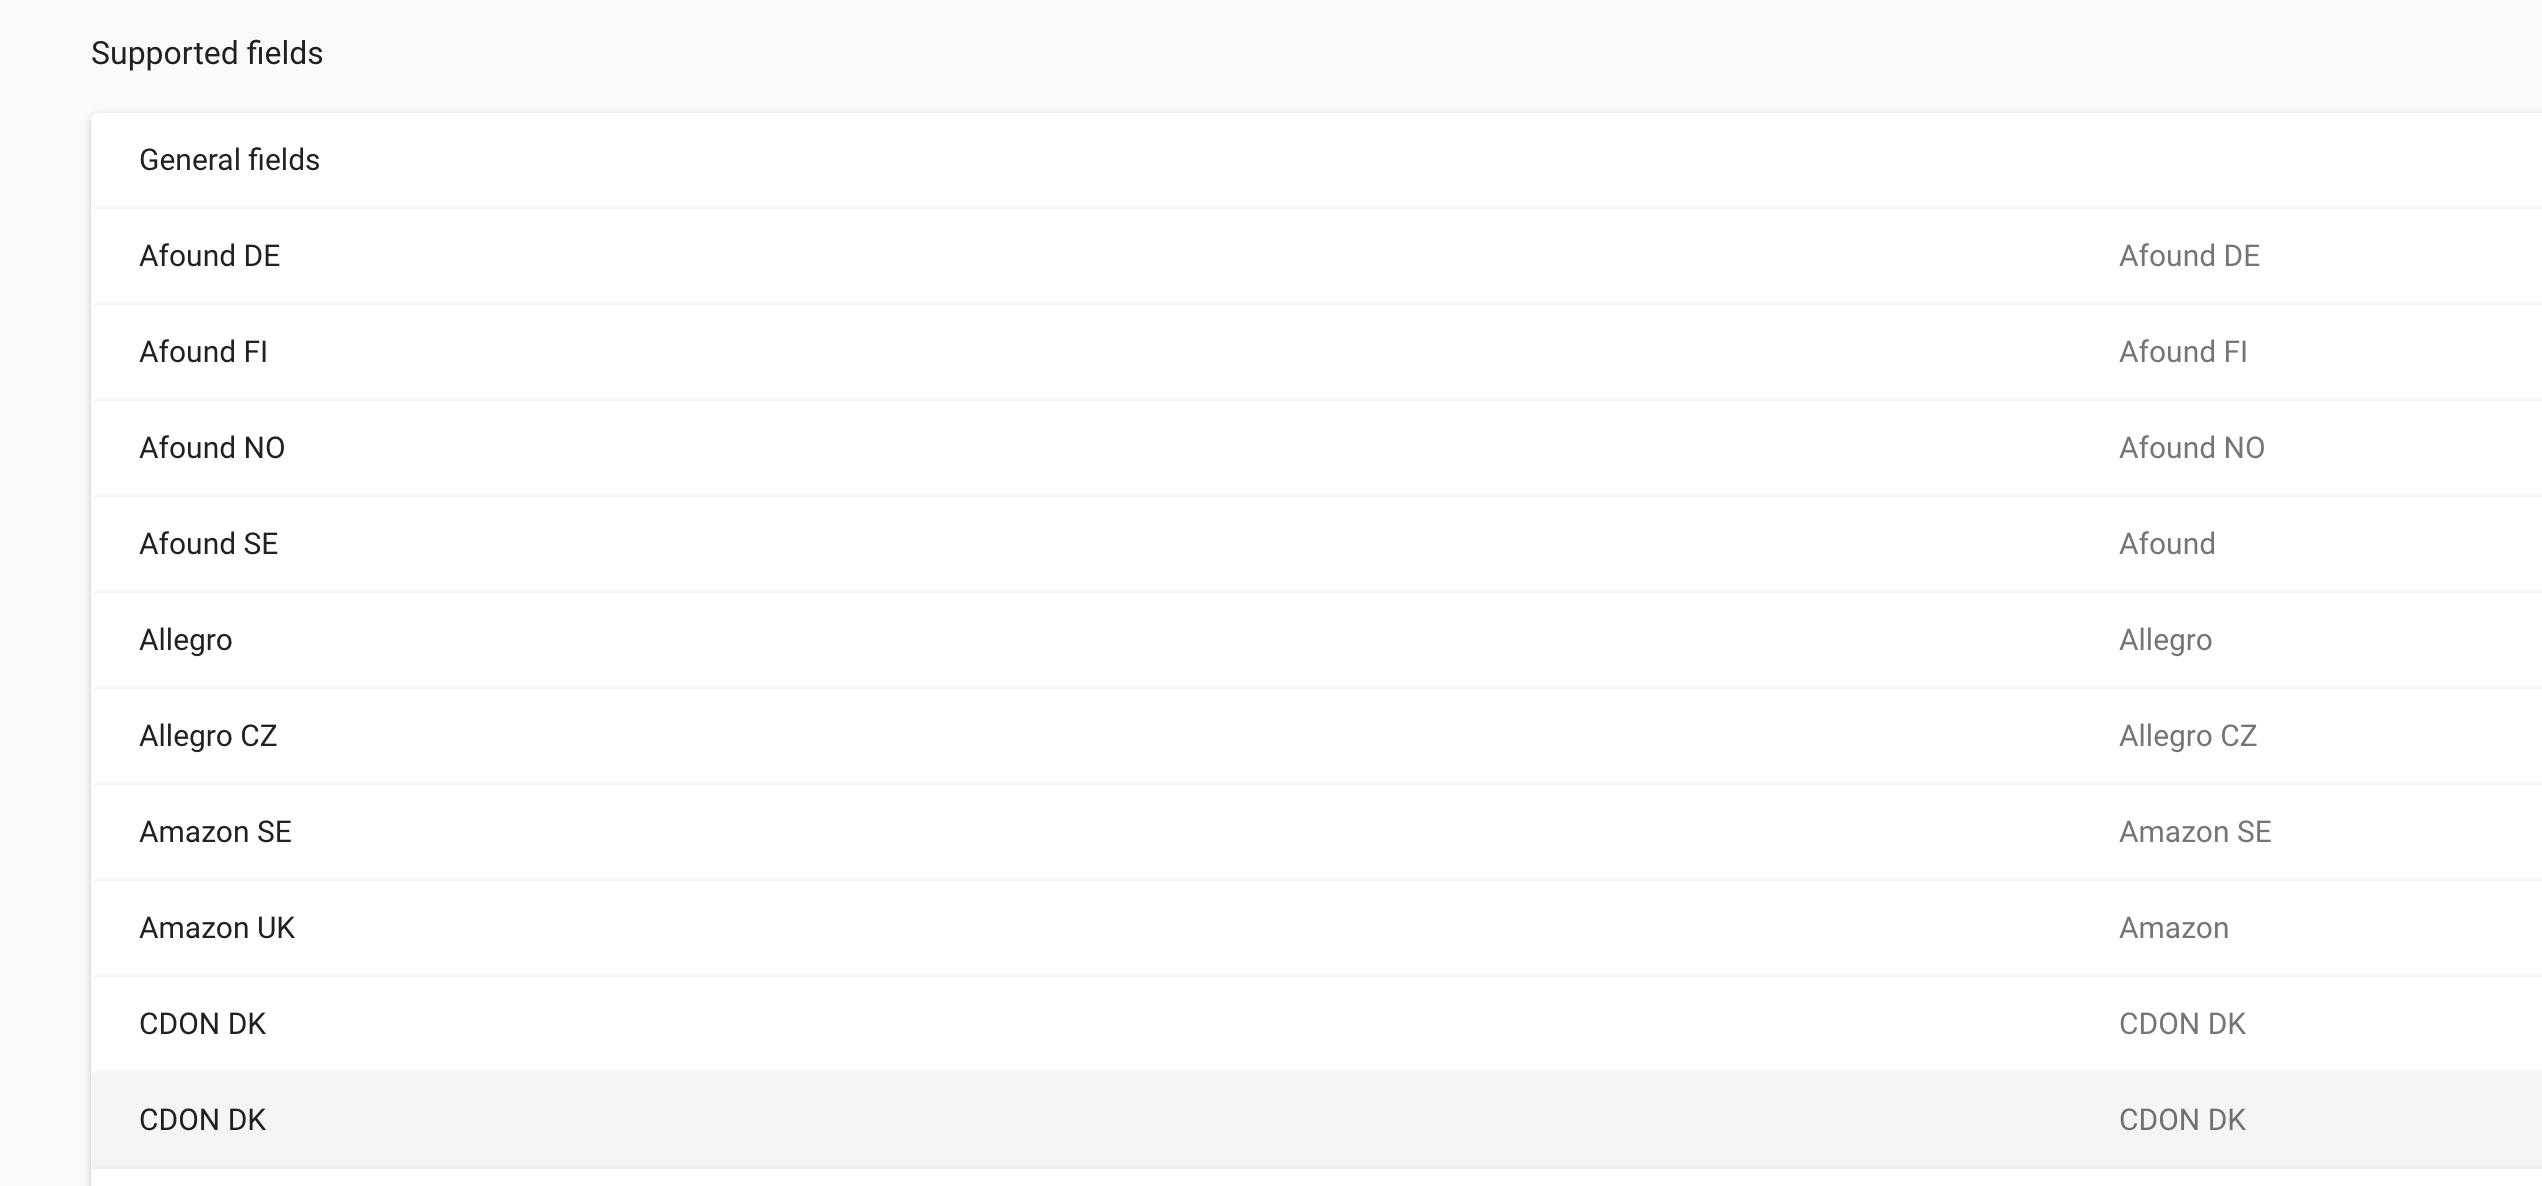This screenshot has height=1186, width=2542.
Task: Open the Afound SE field group
Action: click(x=1316, y=544)
